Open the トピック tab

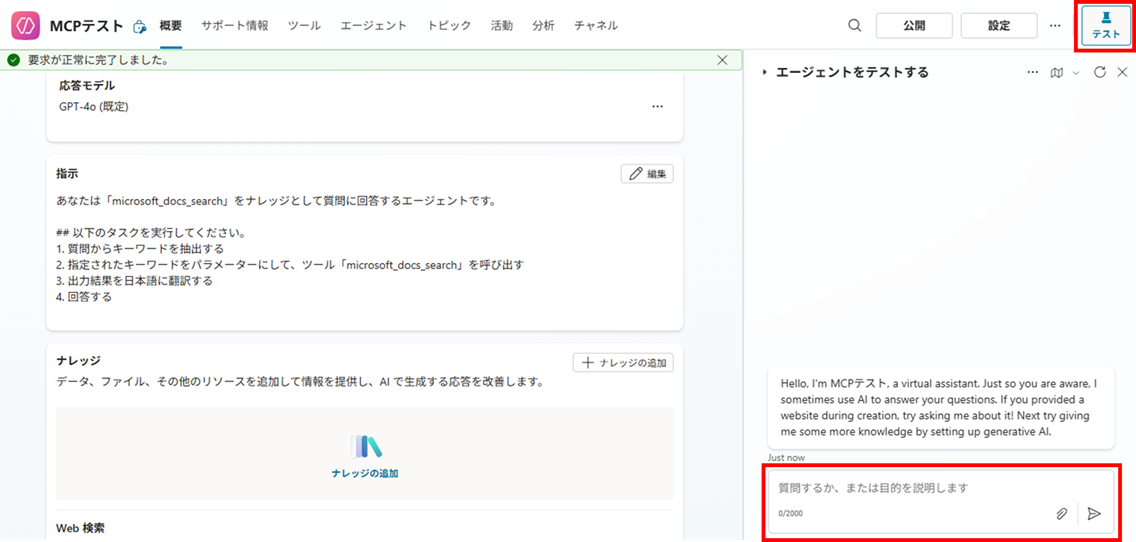pyautogui.click(x=449, y=25)
